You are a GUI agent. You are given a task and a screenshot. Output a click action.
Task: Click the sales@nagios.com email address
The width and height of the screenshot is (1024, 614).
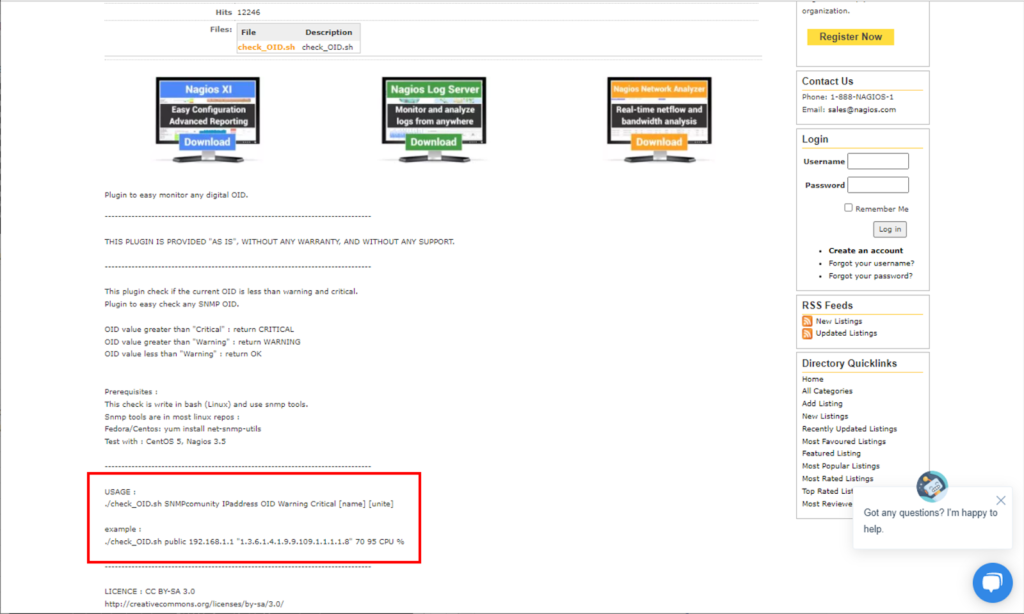tap(862, 110)
